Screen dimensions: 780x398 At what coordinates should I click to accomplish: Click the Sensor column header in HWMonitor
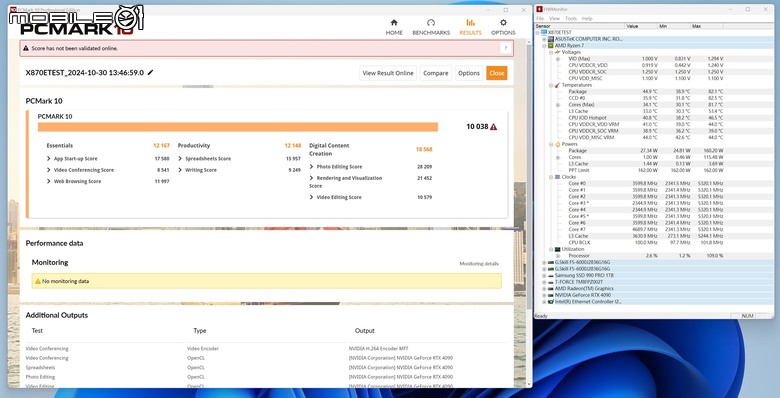[580, 26]
